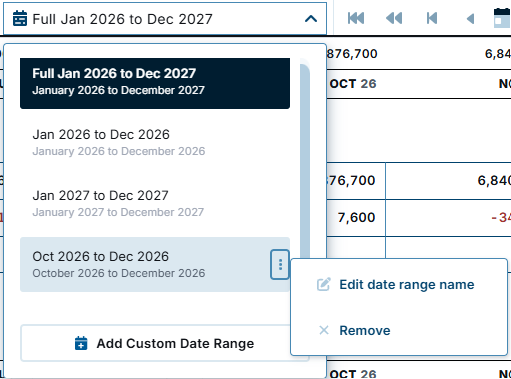This screenshot has height=379, width=511.
Task: Choose Edit date range name
Action: [399, 284]
